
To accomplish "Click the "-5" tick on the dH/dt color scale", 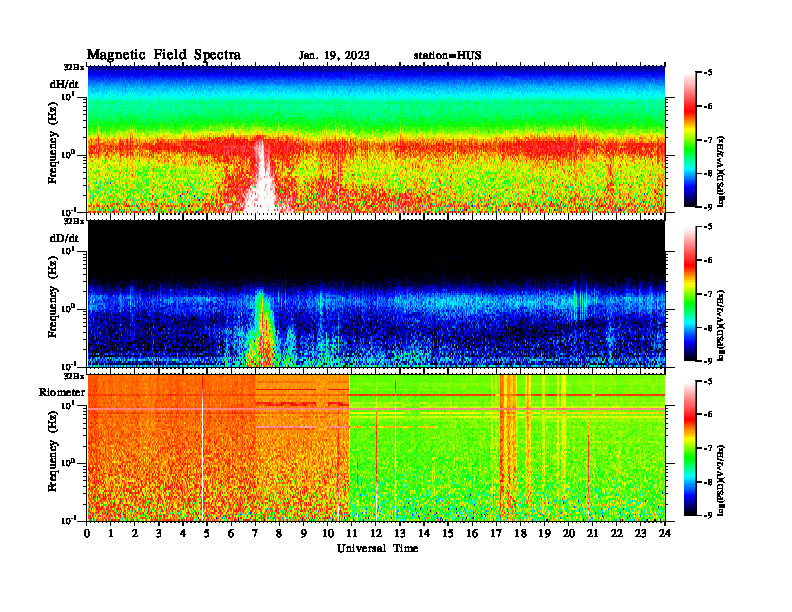I will coord(708,73).
